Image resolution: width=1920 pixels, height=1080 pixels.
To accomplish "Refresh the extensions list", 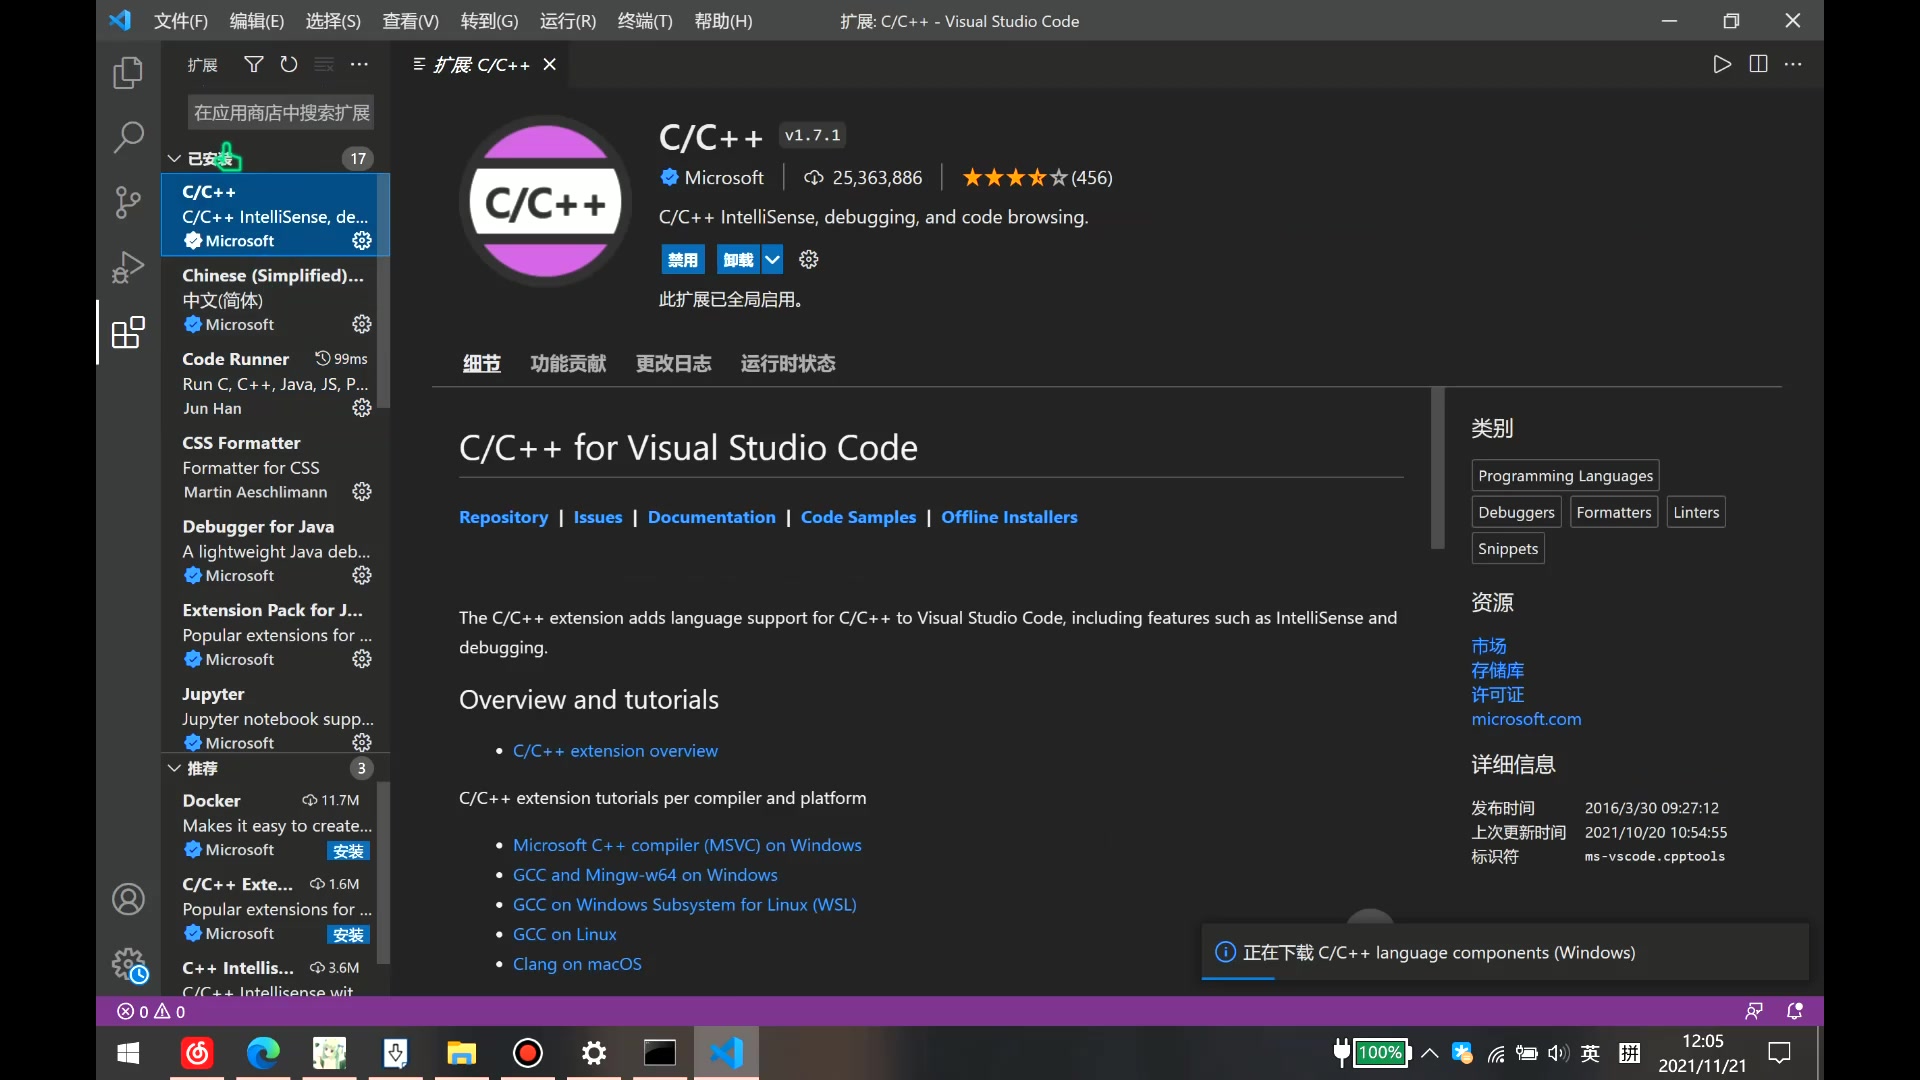I will 289,64.
